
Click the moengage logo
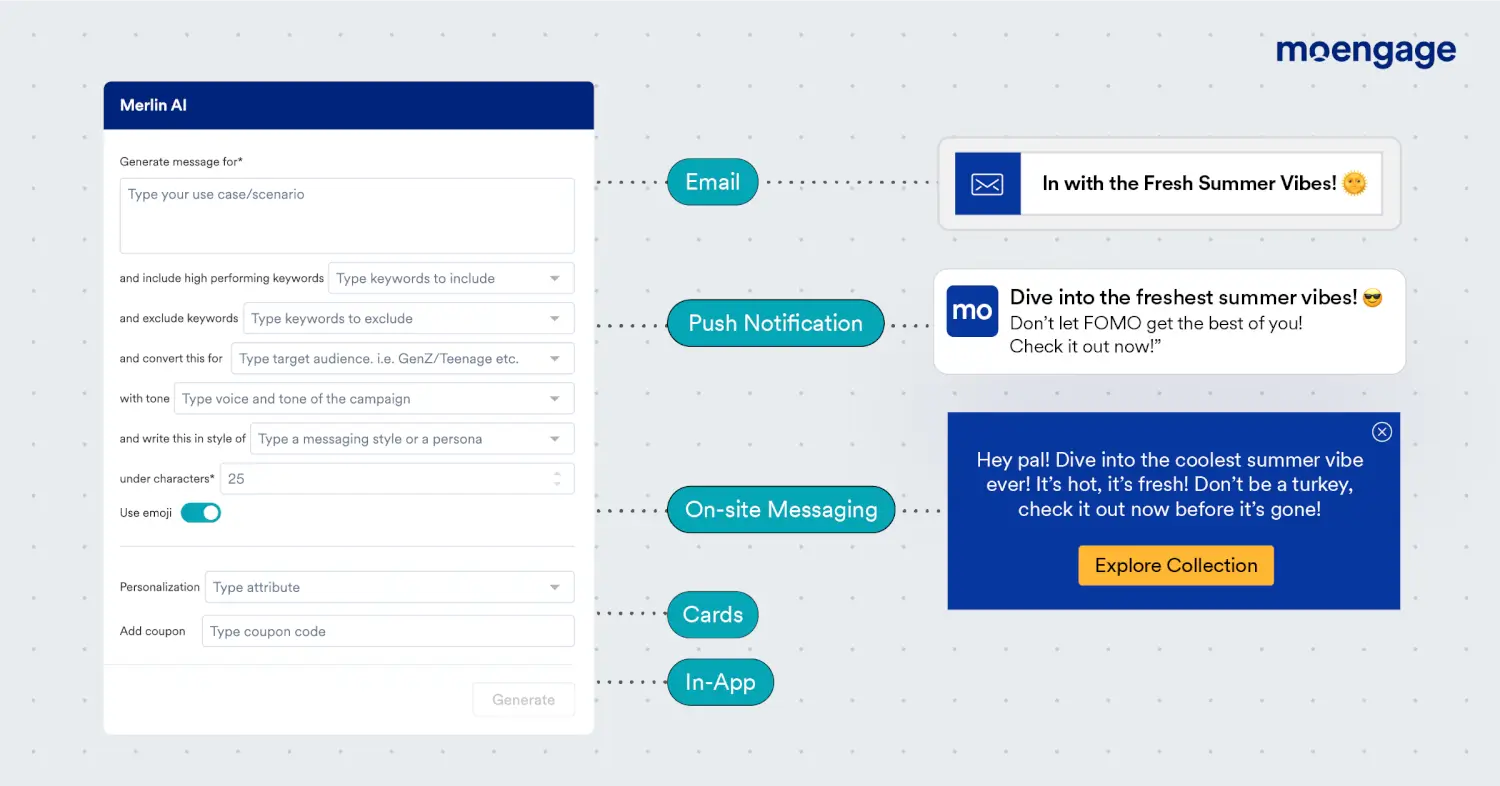click(1366, 51)
